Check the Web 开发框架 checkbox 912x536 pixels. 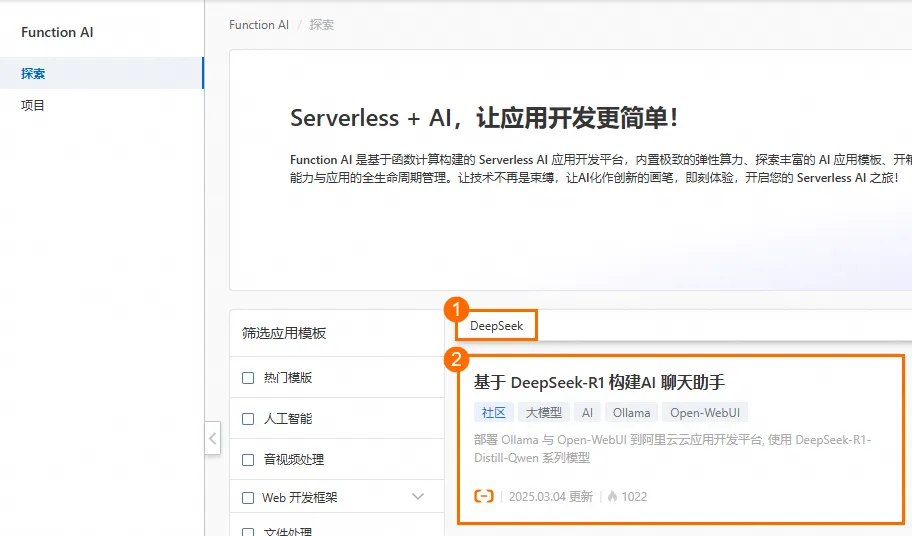tap(248, 498)
